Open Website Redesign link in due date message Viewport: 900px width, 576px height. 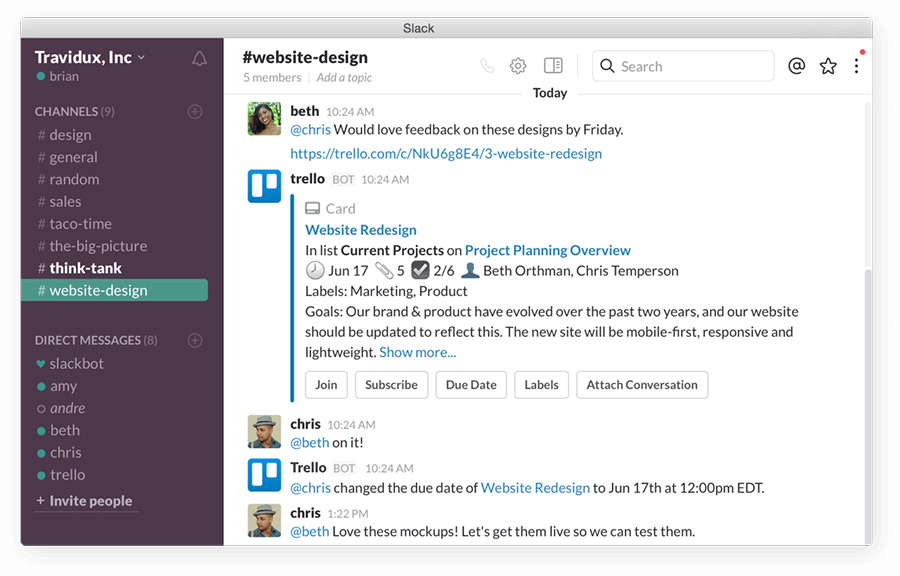click(535, 488)
